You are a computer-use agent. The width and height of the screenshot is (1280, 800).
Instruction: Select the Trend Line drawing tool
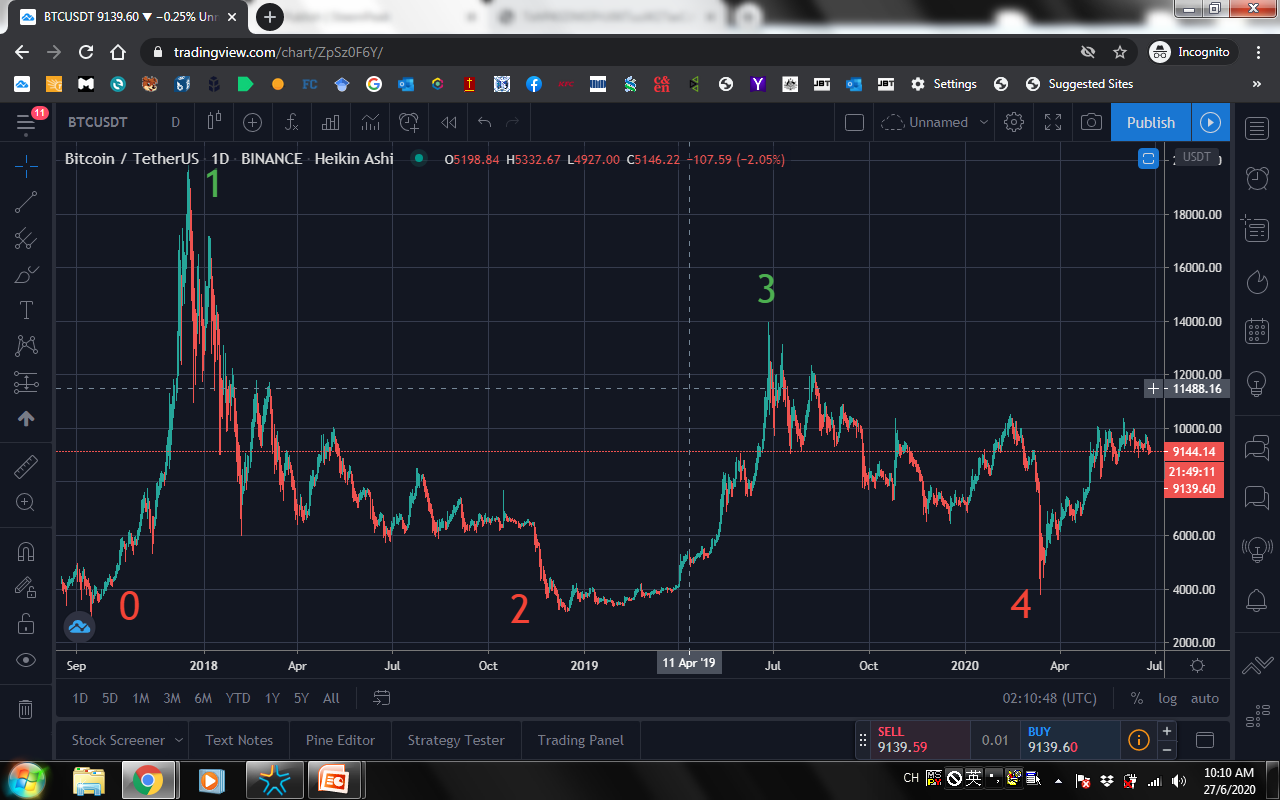[27, 202]
